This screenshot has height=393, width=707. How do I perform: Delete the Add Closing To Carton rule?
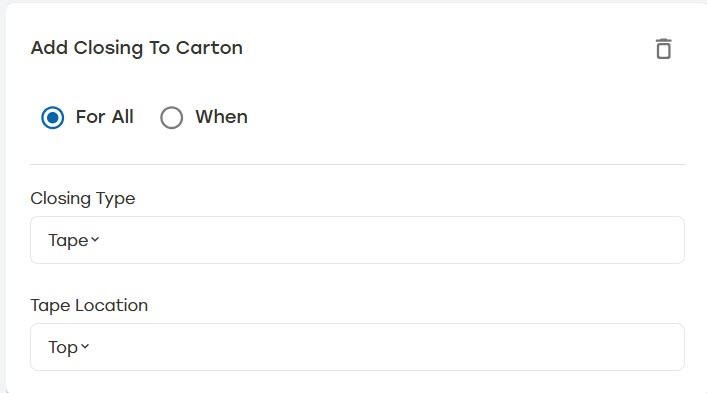tap(663, 49)
